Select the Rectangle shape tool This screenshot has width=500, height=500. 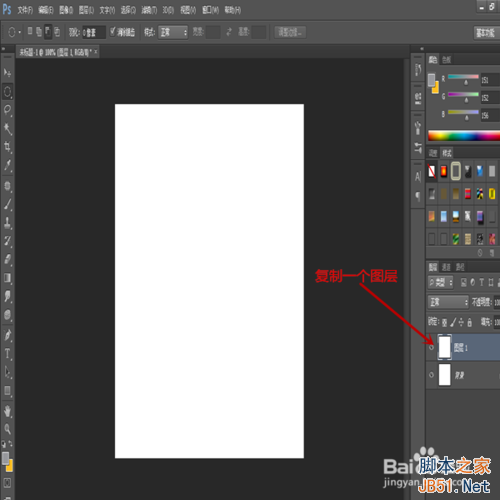[7, 391]
